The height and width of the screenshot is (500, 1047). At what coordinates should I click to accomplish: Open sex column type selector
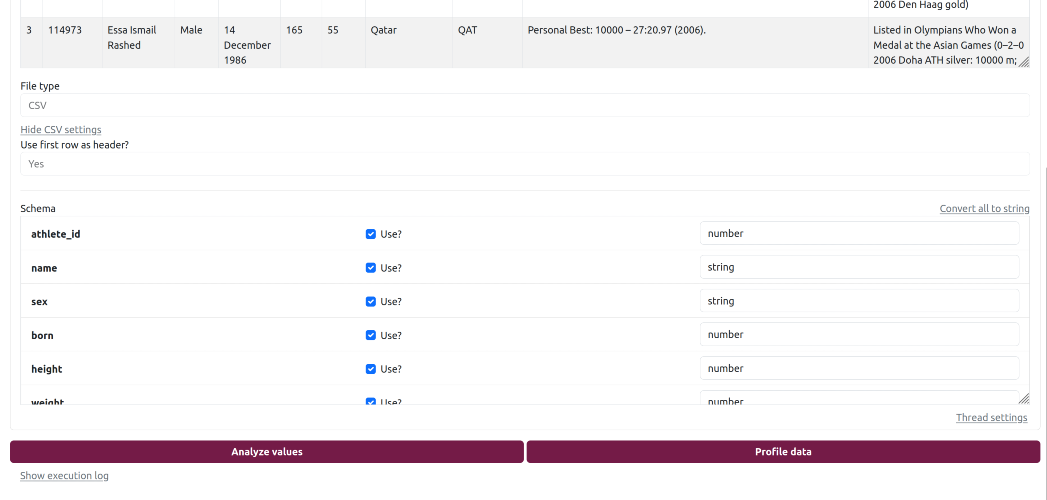pyautogui.click(x=859, y=301)
